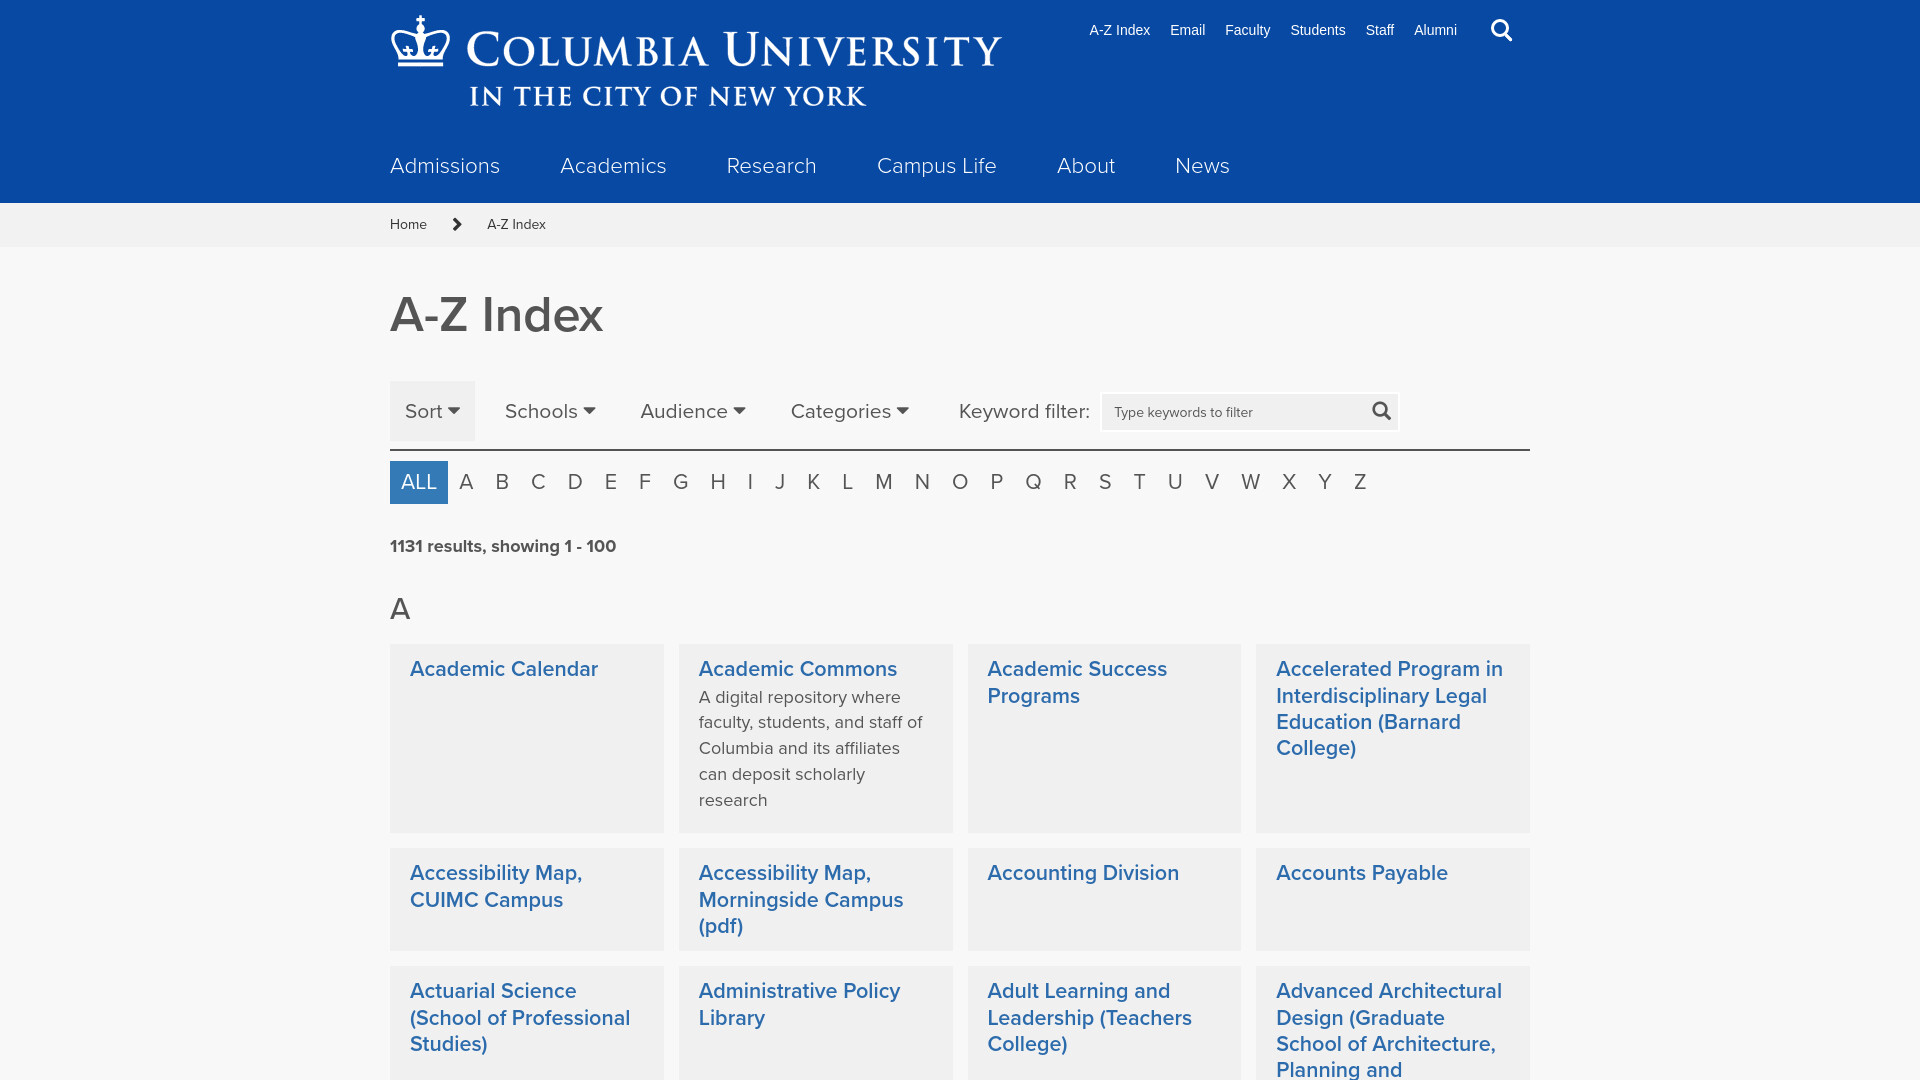
Task: Open Accessibility Map, Morningside Campus pdf
Action: (x=801, y=899)
